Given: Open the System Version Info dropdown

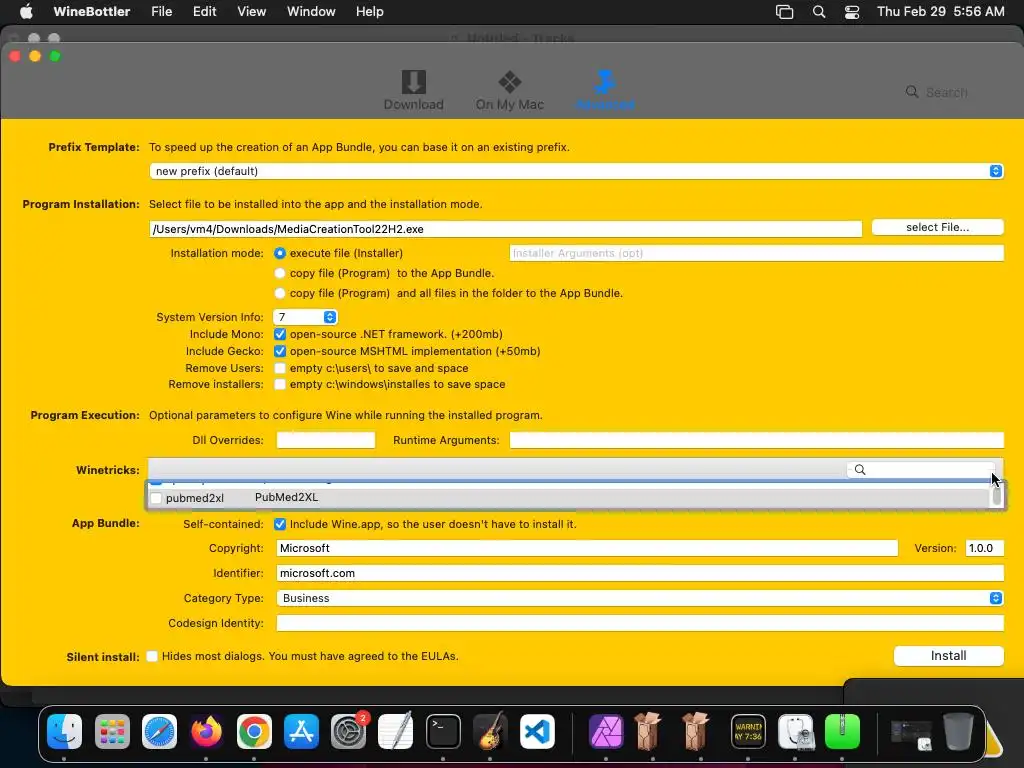Looking at the screenshot, I should click(304, 317).
